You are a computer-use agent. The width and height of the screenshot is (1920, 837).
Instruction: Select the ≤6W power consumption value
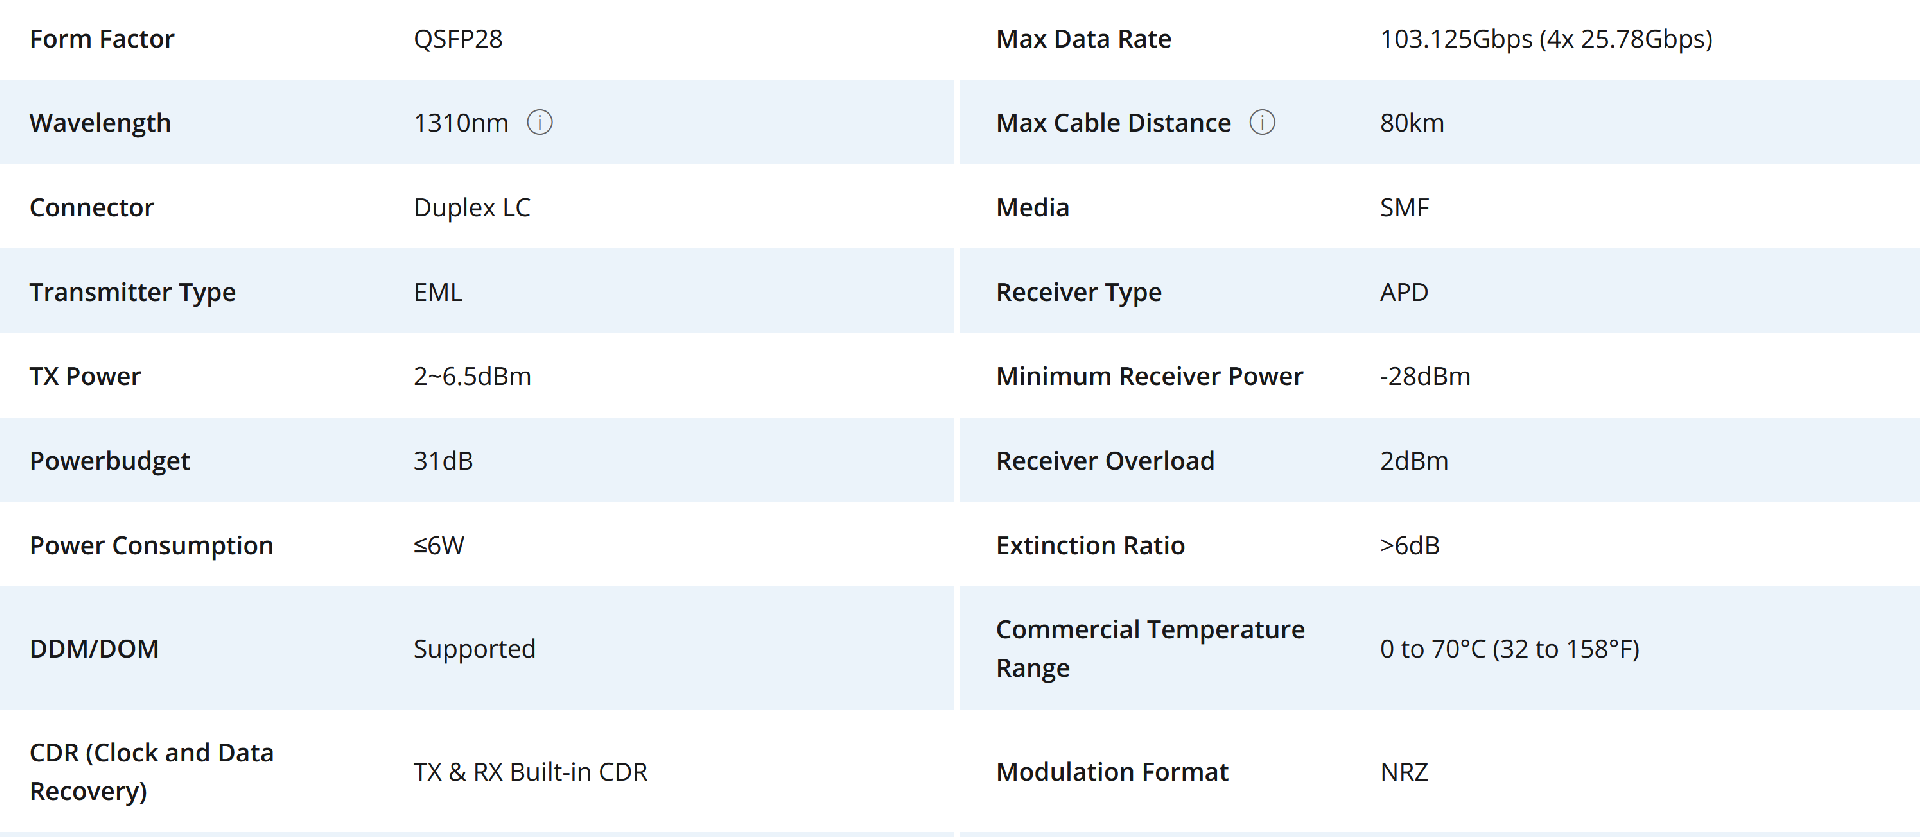439,545
